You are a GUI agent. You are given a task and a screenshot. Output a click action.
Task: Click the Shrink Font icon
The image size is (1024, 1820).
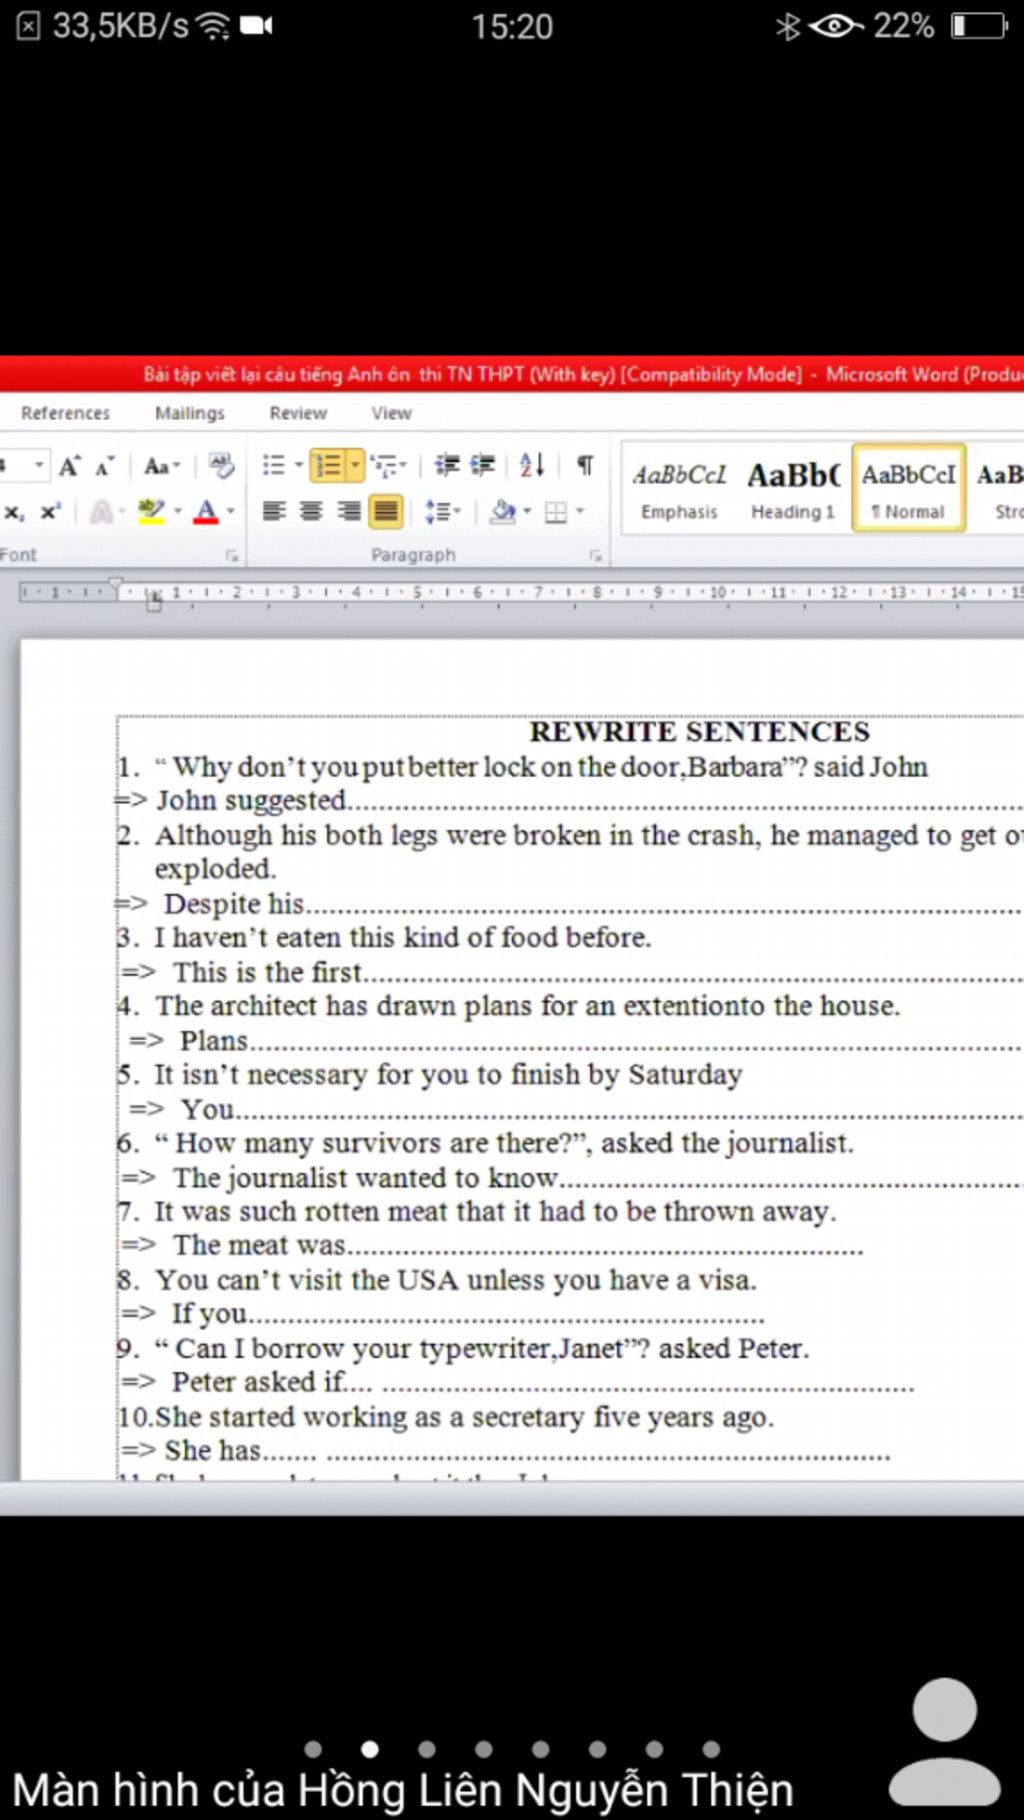[104, 467]
